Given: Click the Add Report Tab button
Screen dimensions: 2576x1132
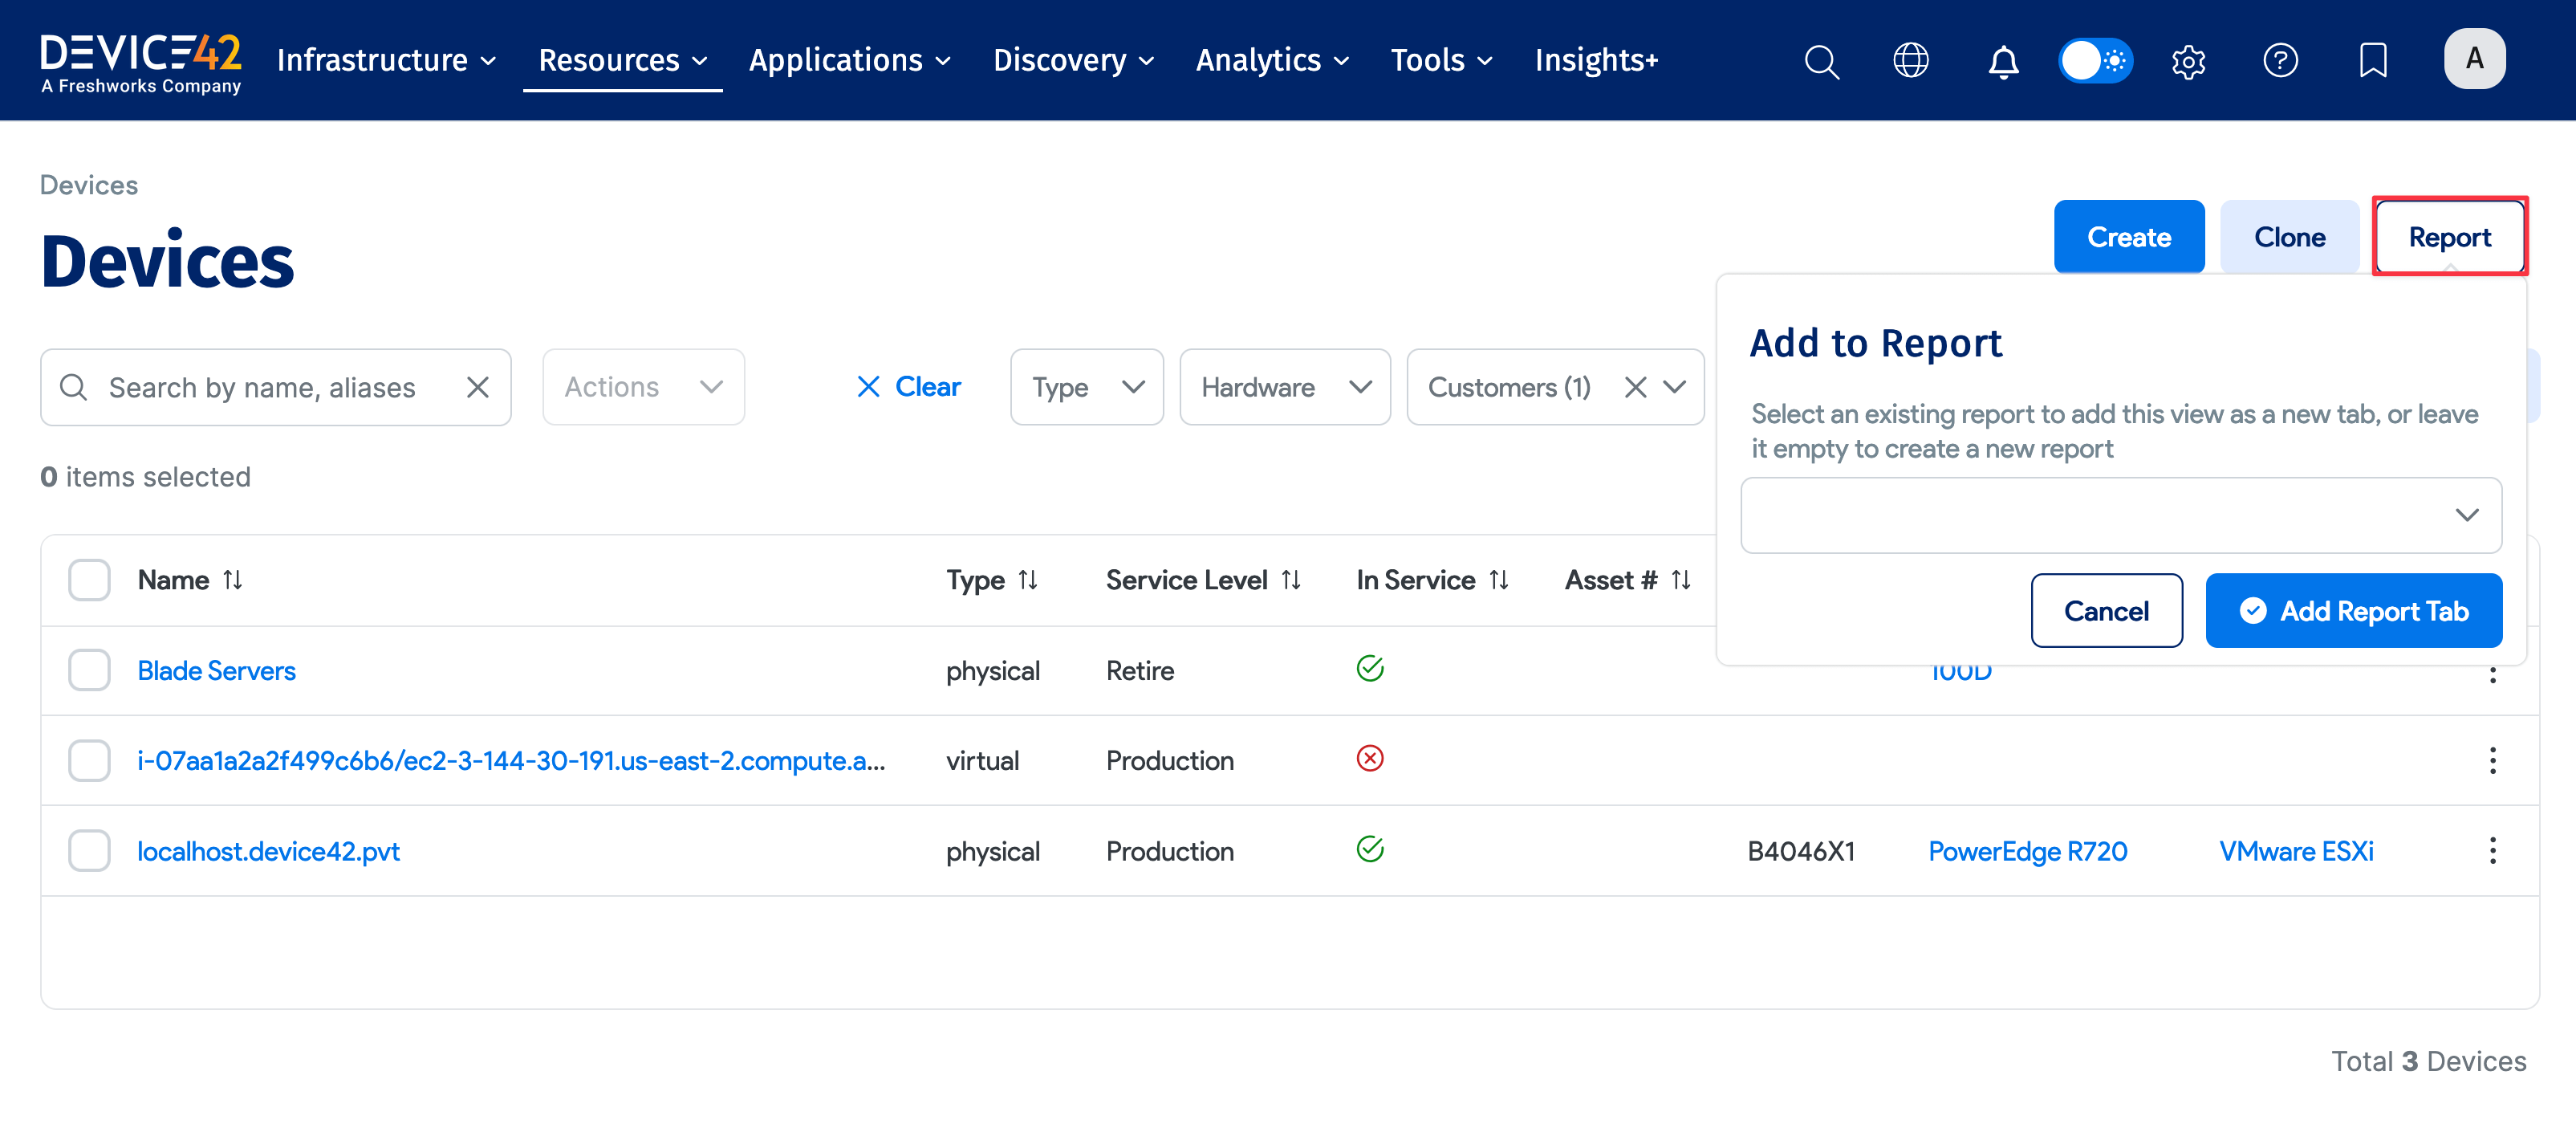Looking at the screenshot, I should pyautogui.click(x=2353, y=611).
